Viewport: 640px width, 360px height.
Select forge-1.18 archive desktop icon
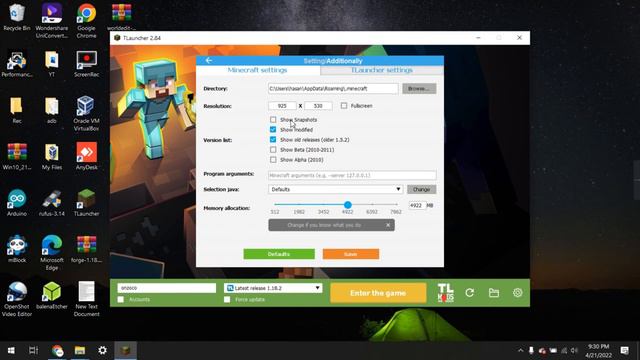tap(86, 249)
